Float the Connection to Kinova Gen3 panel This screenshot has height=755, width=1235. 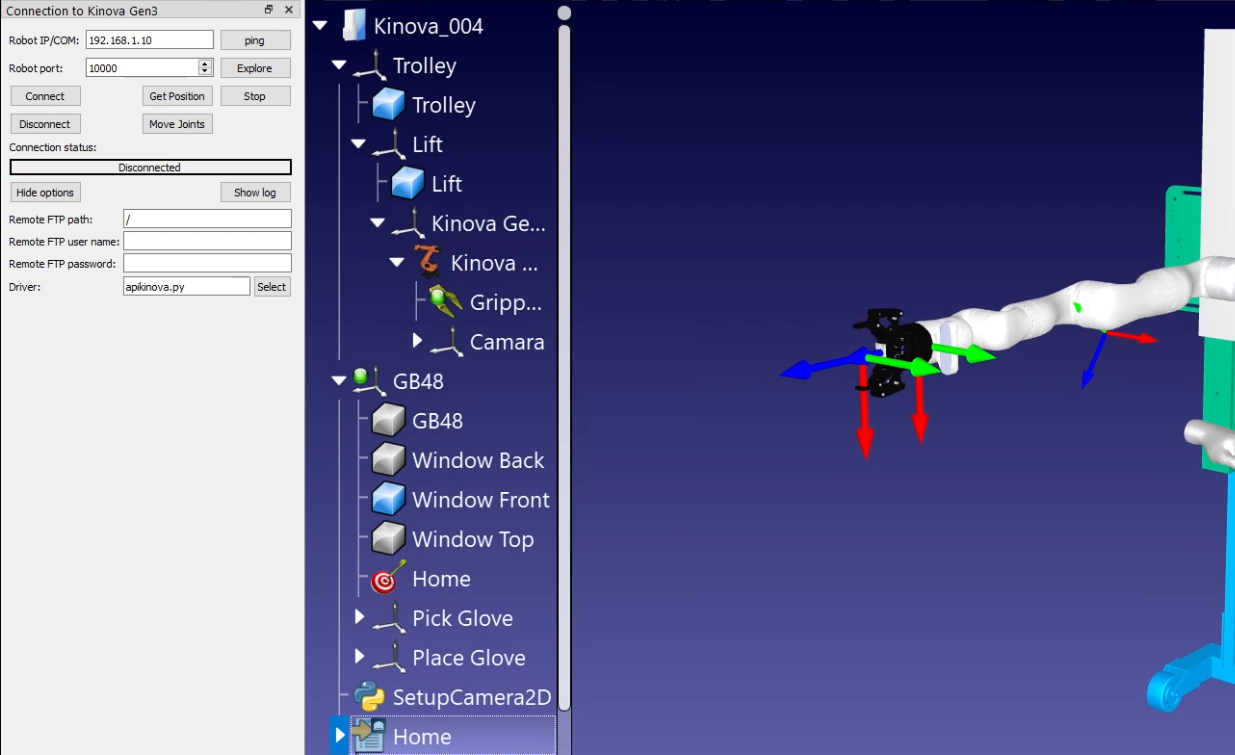(x=269, y=10)
